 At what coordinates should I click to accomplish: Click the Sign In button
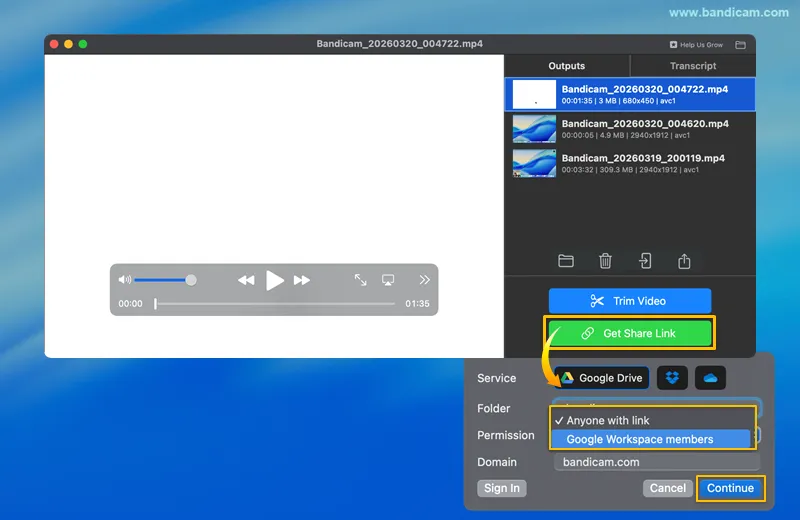pos(502,488)
